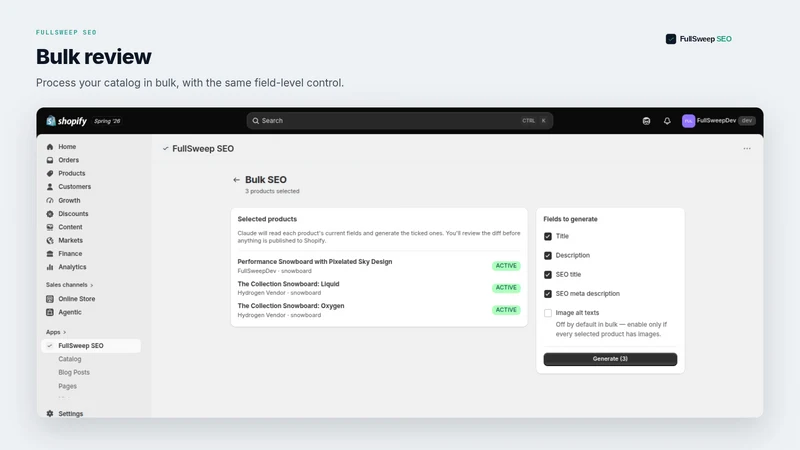
Task: Click the checkmark icon by FullSweep SEO heading
Action: 165,148
